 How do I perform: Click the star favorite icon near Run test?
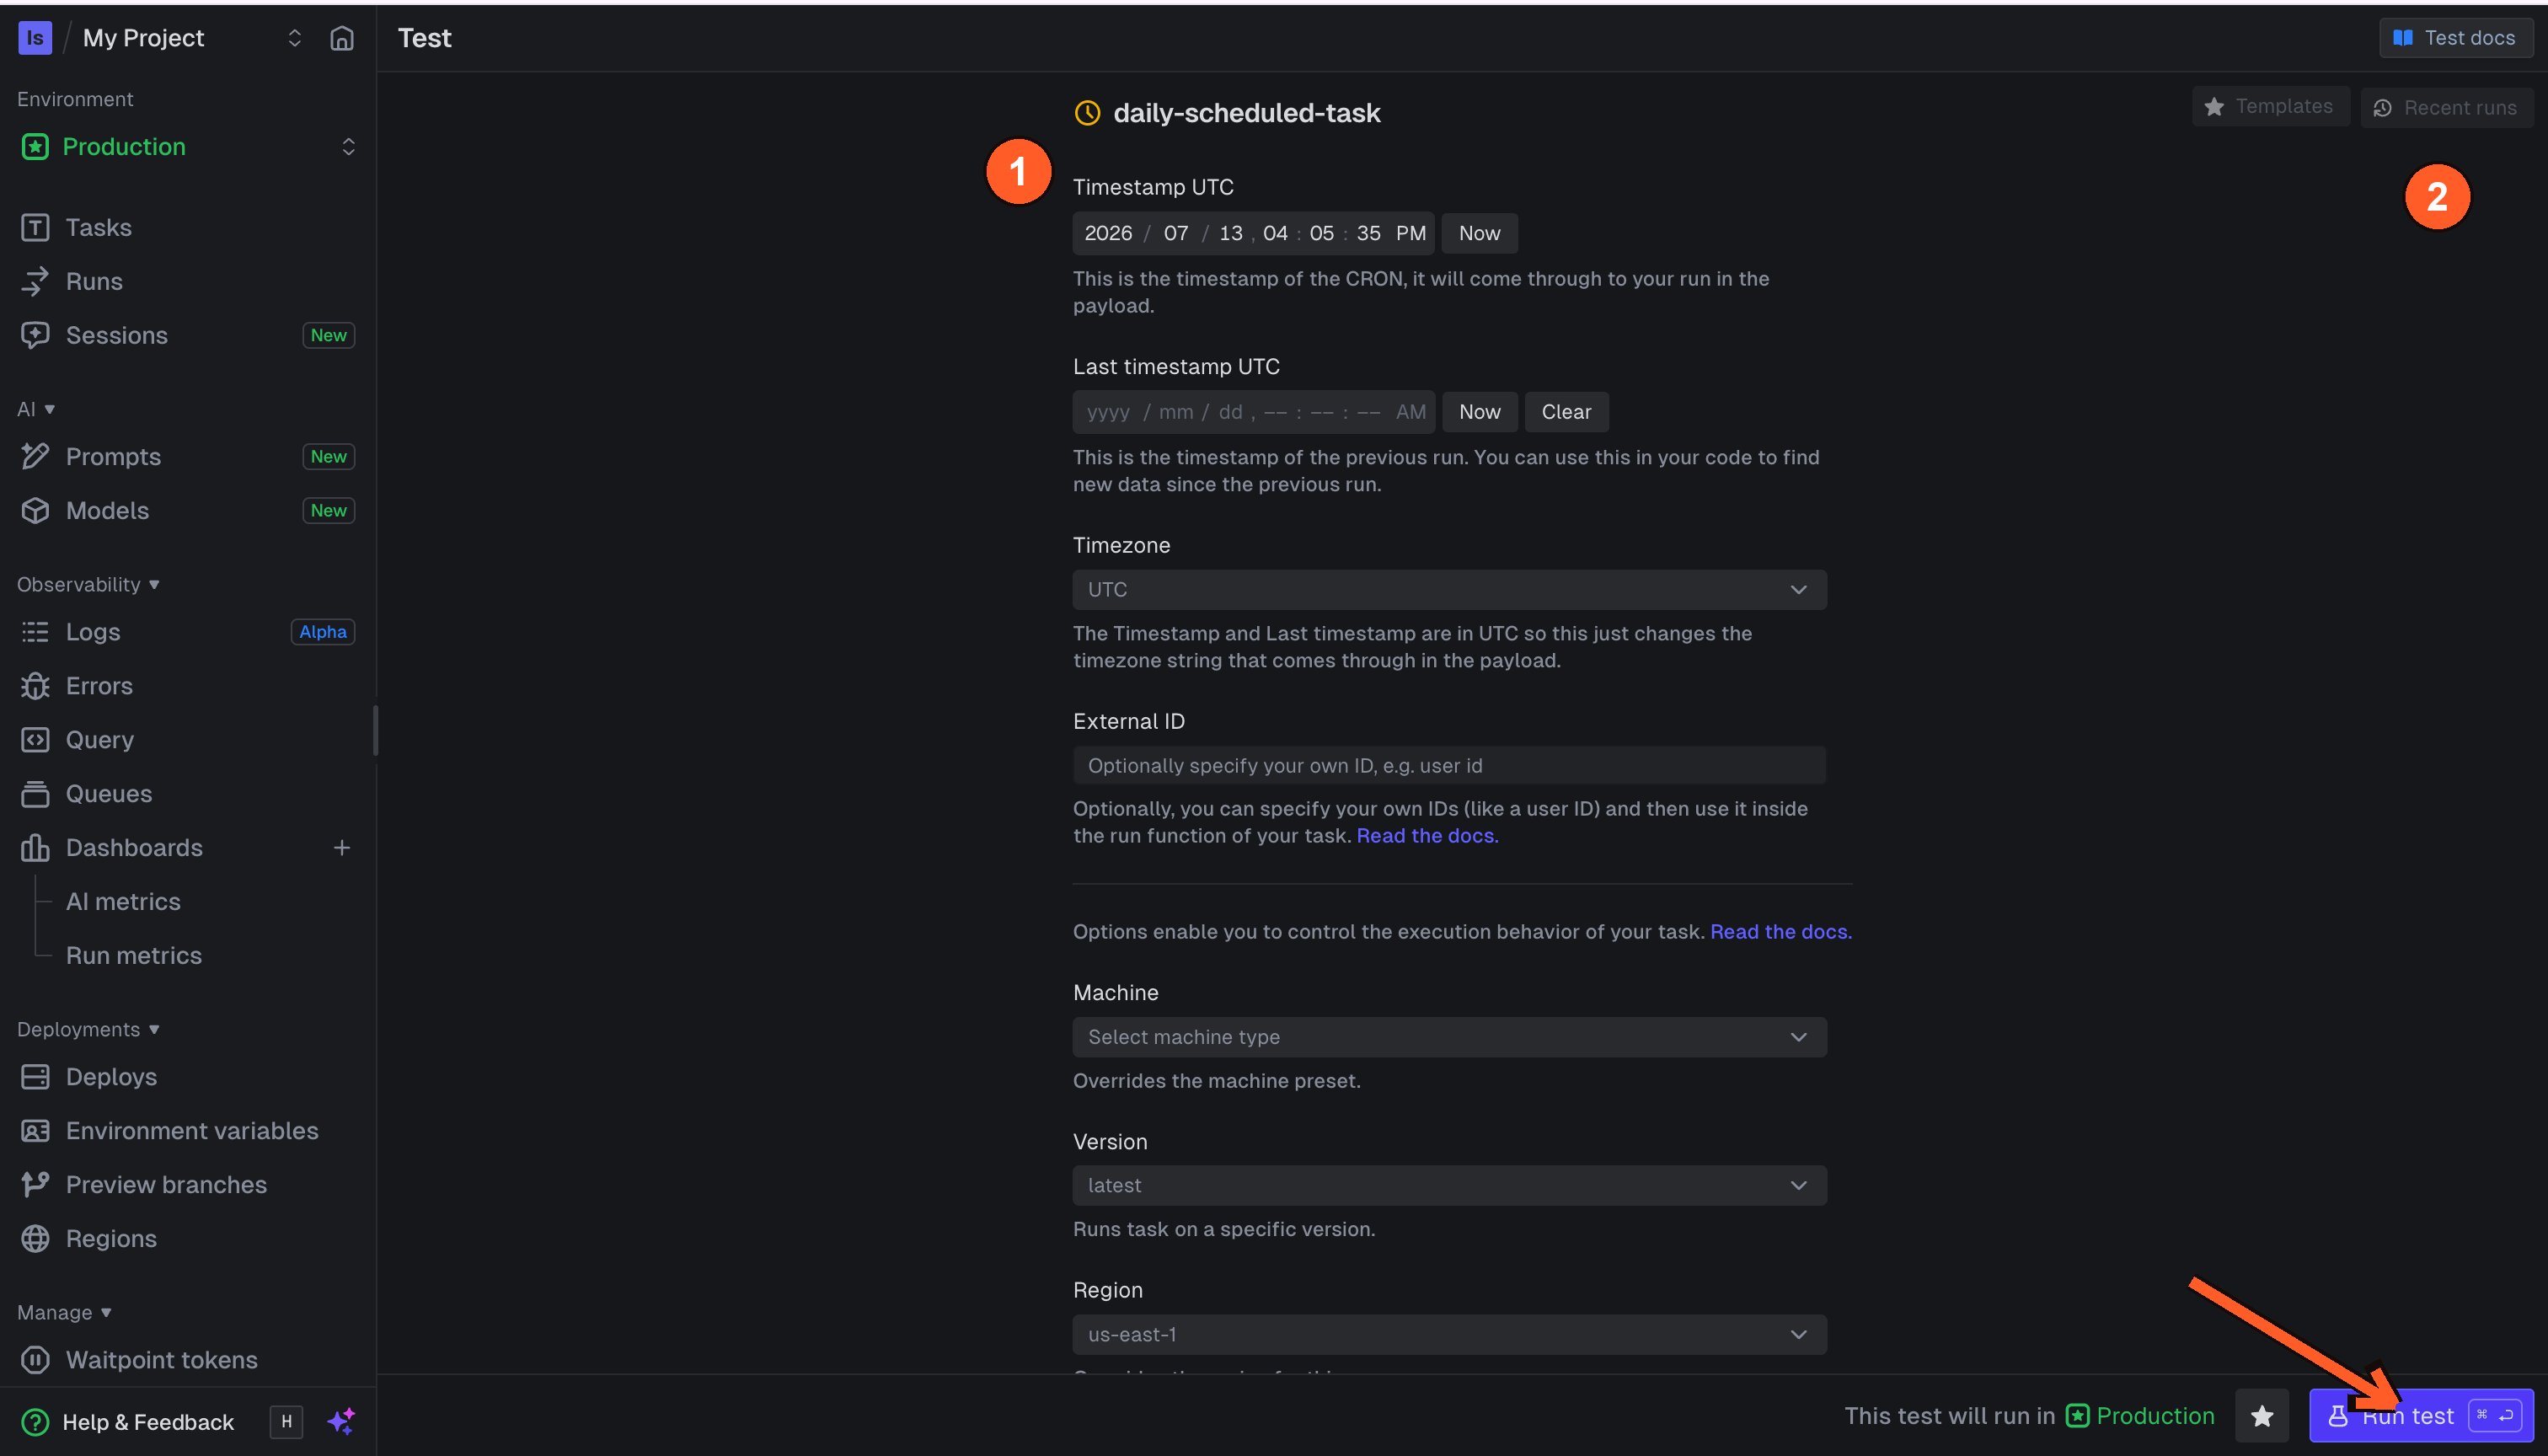click(2262, 1416)
